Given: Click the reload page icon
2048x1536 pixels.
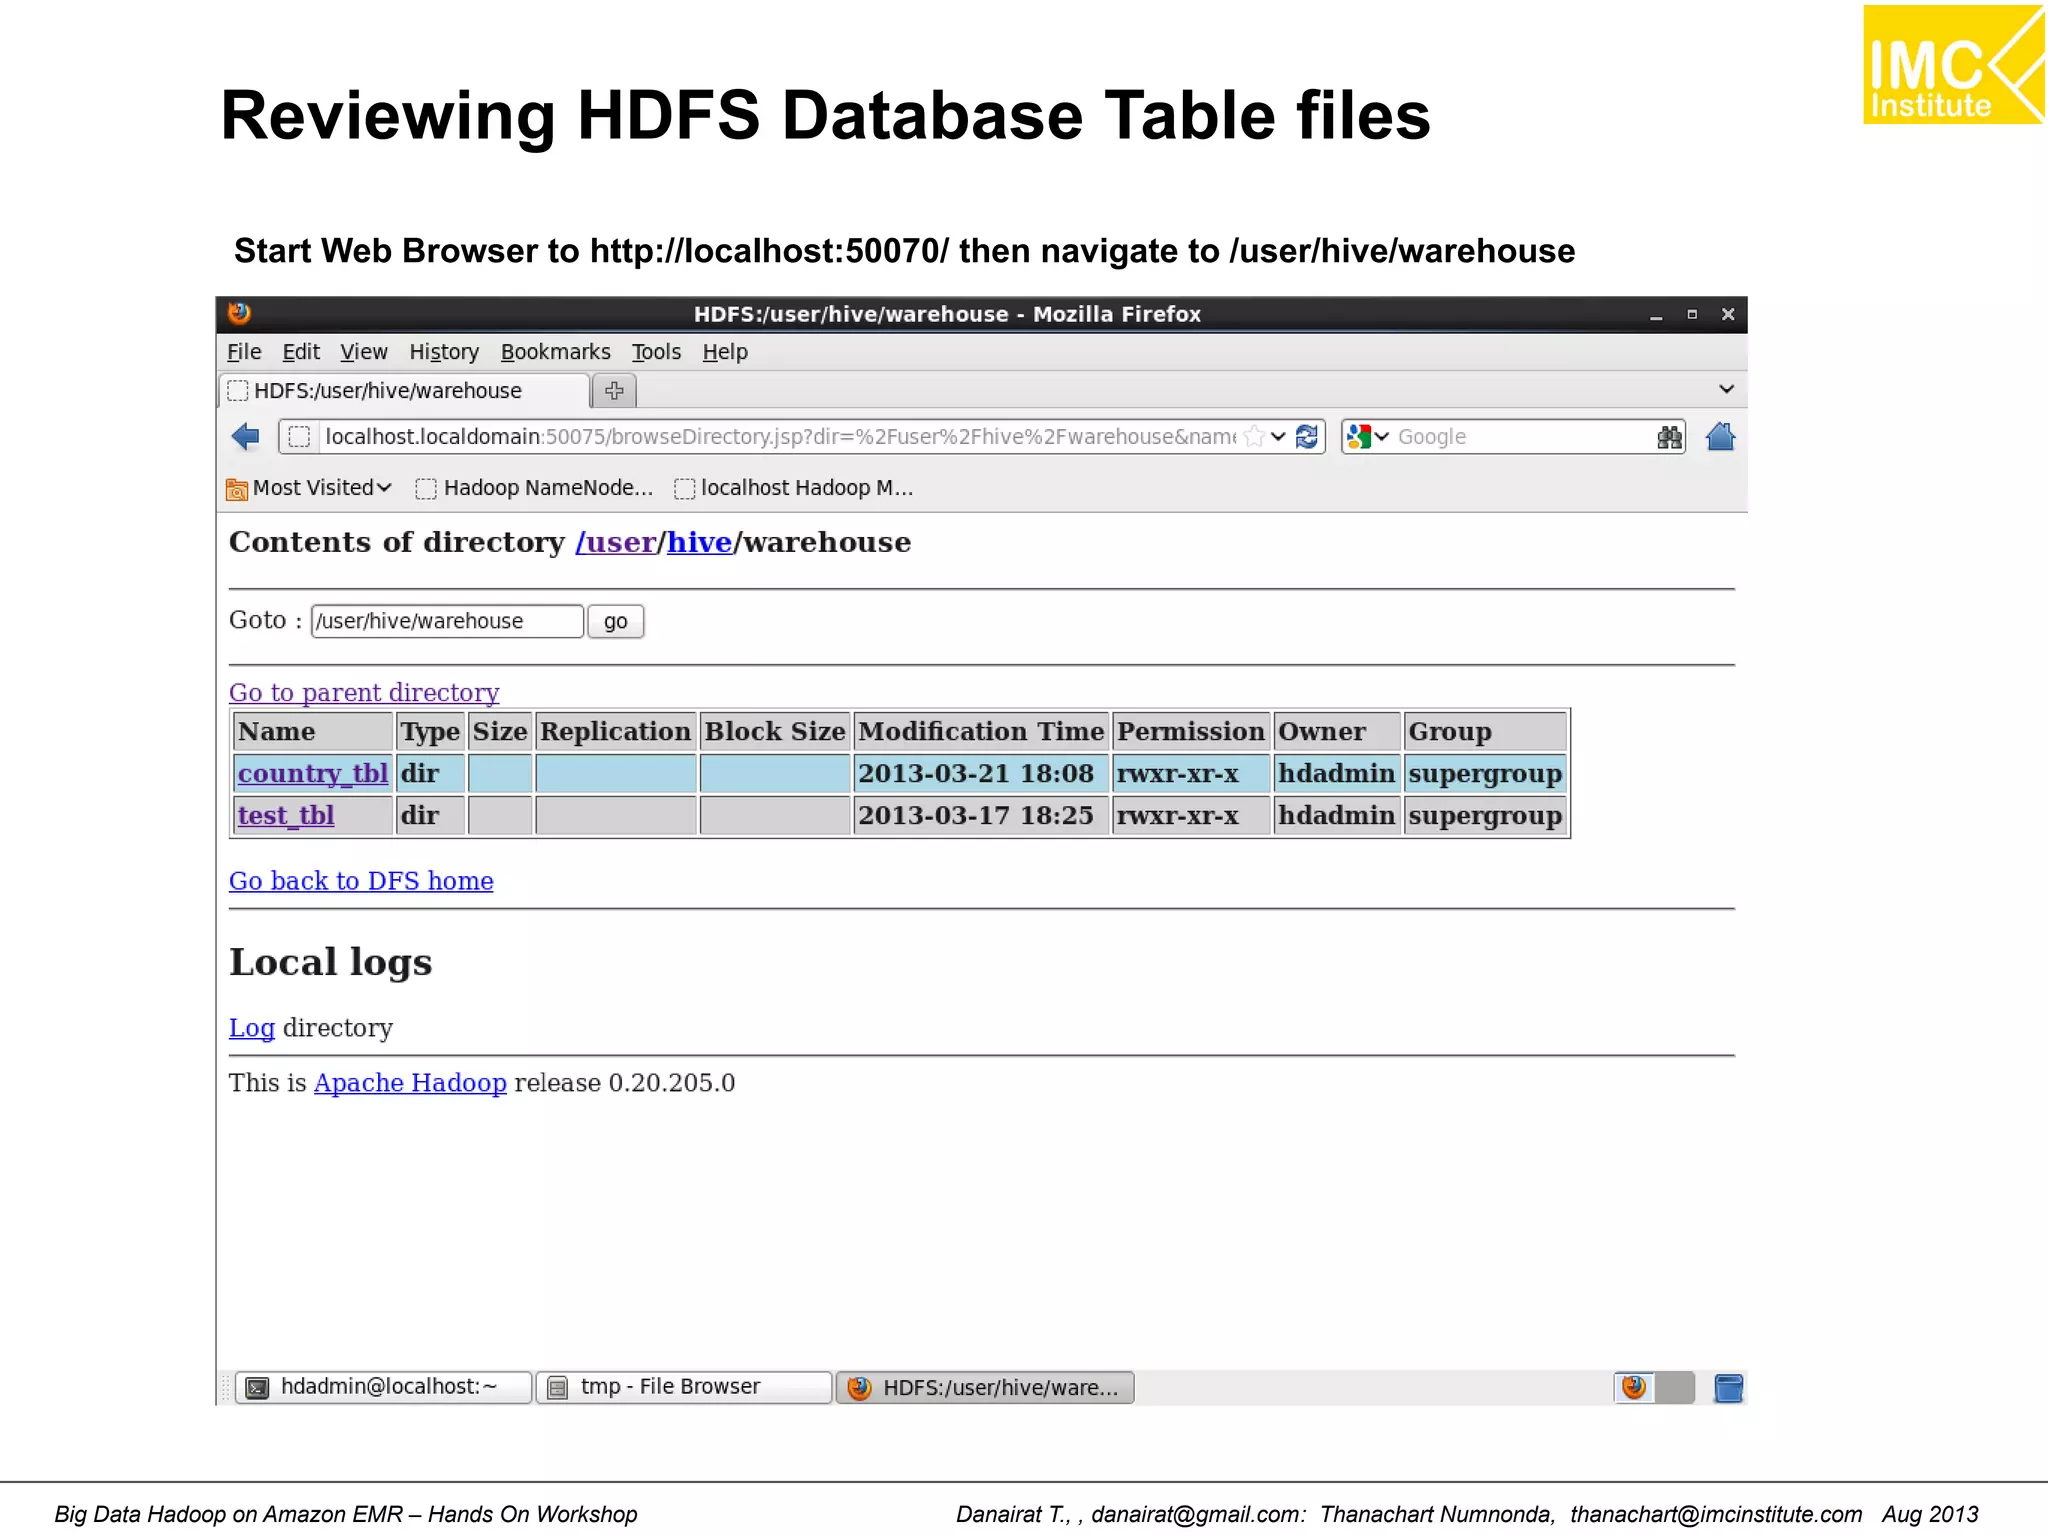Looking at the screenshot, I should coord(1306,437).
